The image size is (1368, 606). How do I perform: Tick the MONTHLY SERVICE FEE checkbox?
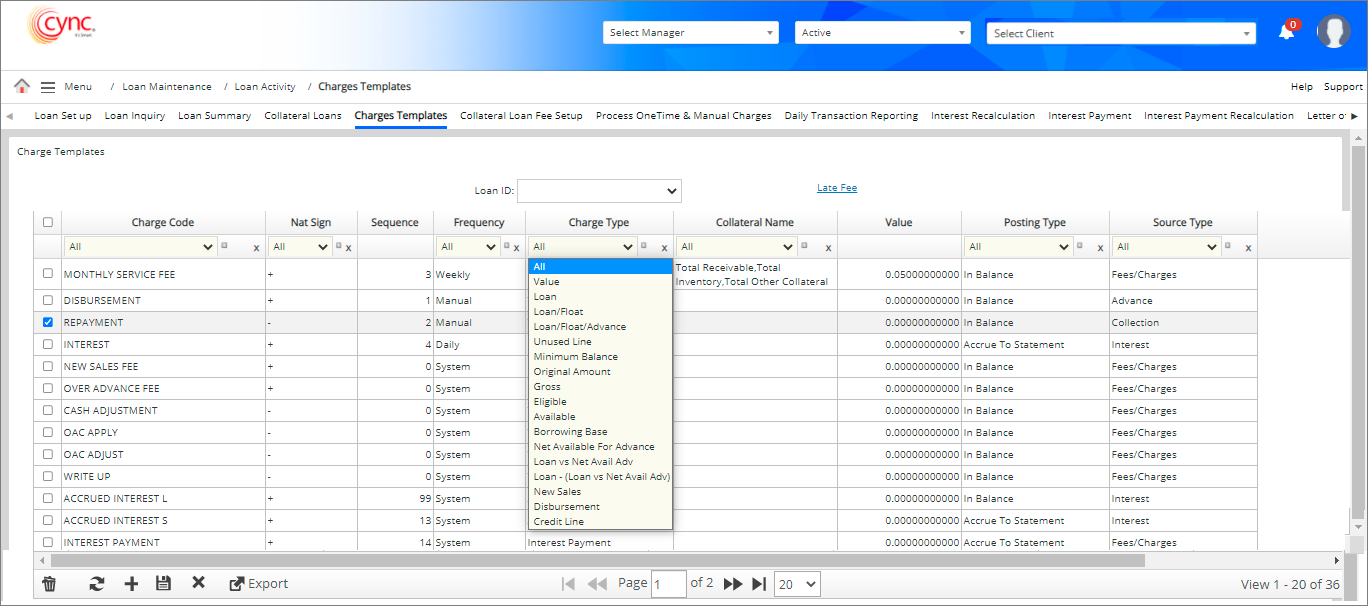48,274
